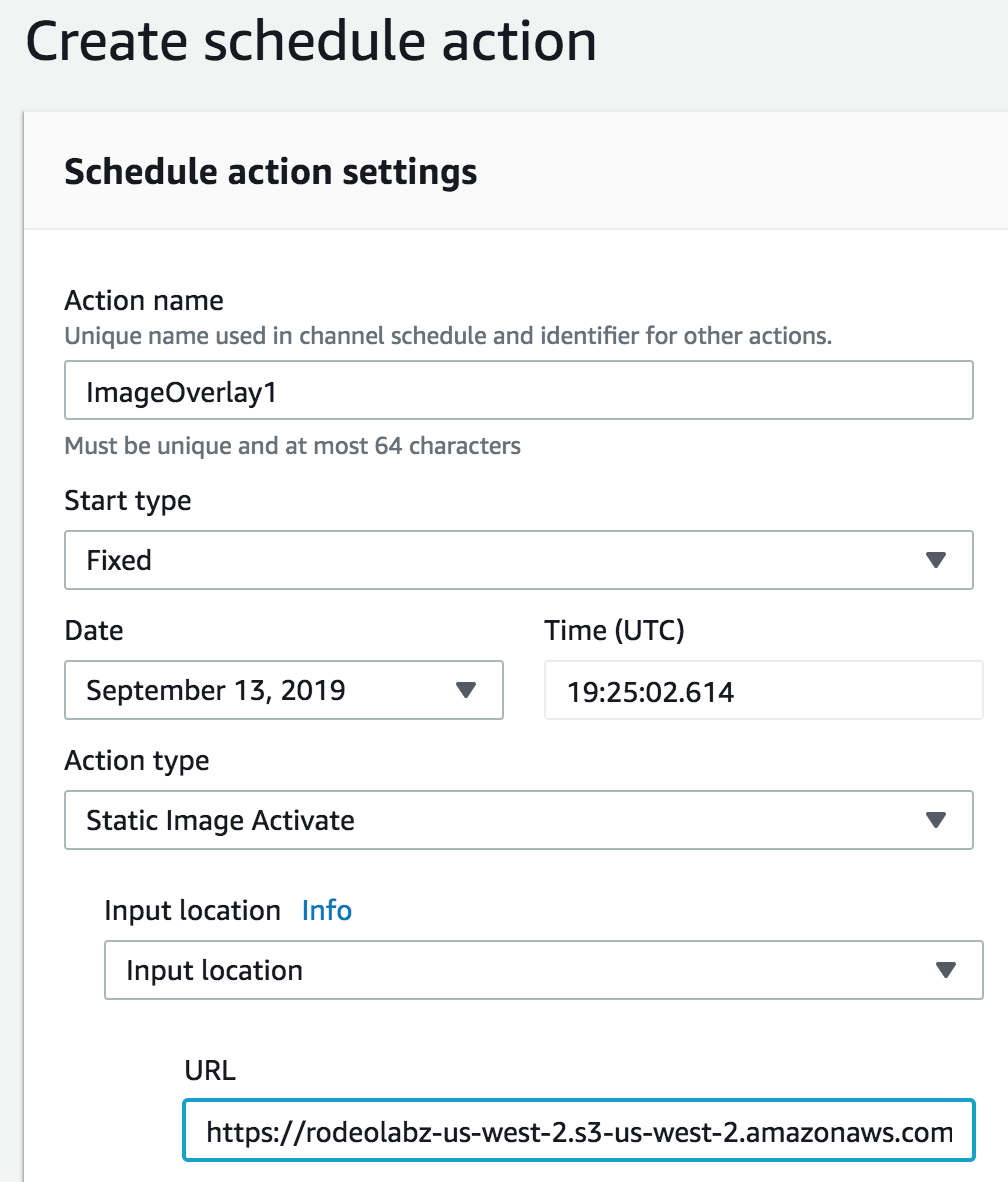1008x1182 pixels.
Task: Click the Input location dropdown arrow
Action: coord(945,970)
